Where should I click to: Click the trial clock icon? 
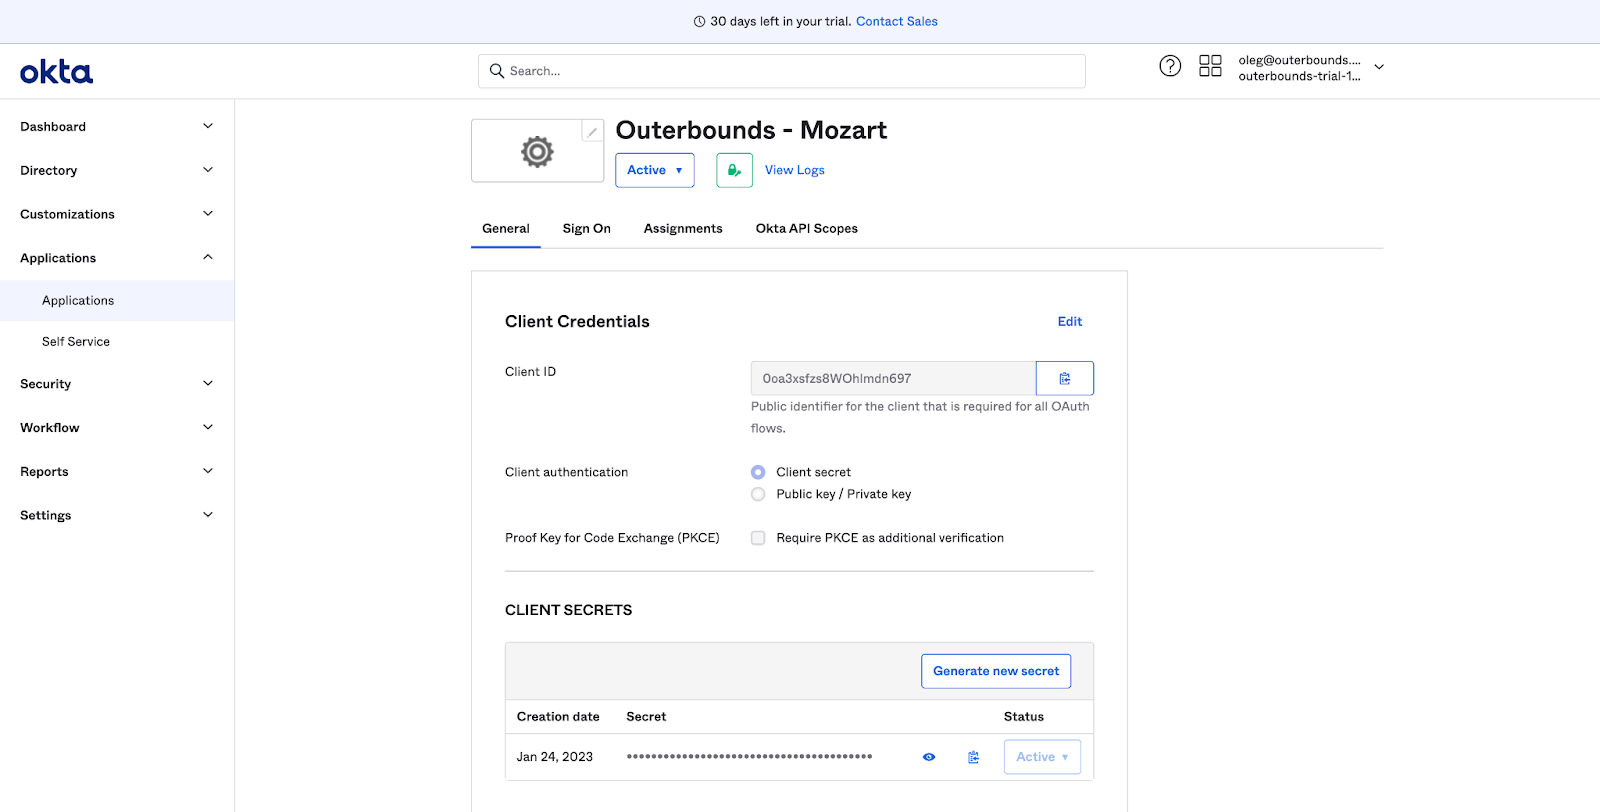[x=699, y=21]
